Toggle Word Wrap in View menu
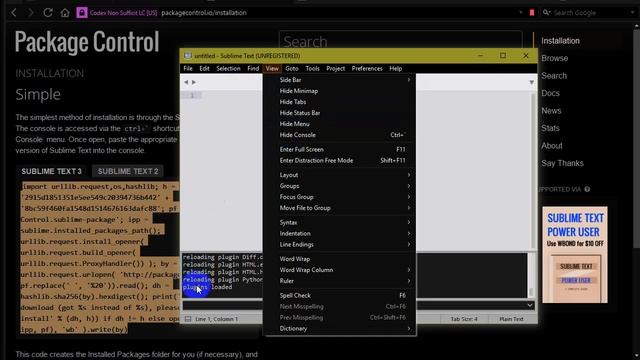 tap(340, 259)
